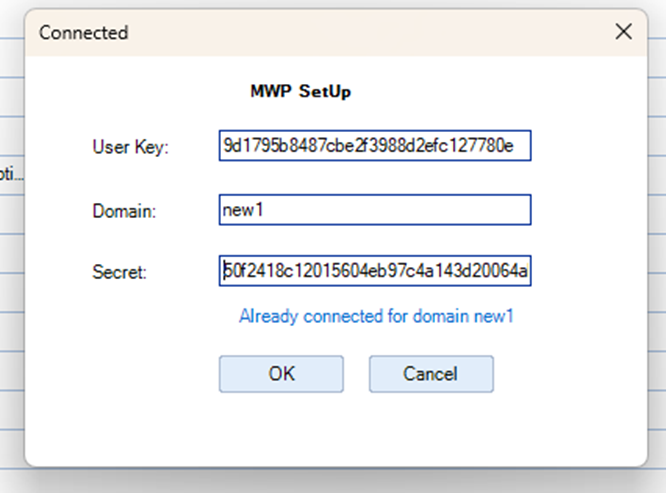Click inside the Domain text box

point(374,210)
